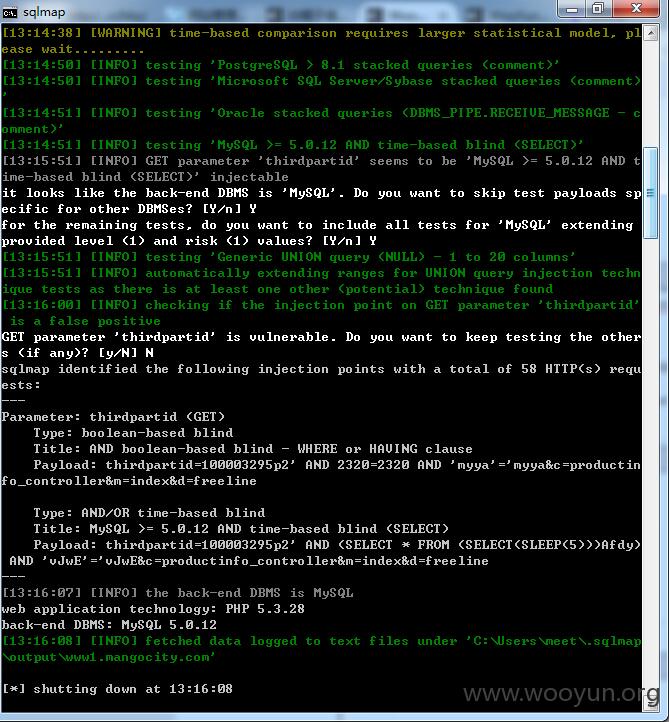Image resolution: width=669 pixels, height=722 pixels.
Task: Click 'sqlmap identified the following injection points' line
Action: [x=321, y=369]
